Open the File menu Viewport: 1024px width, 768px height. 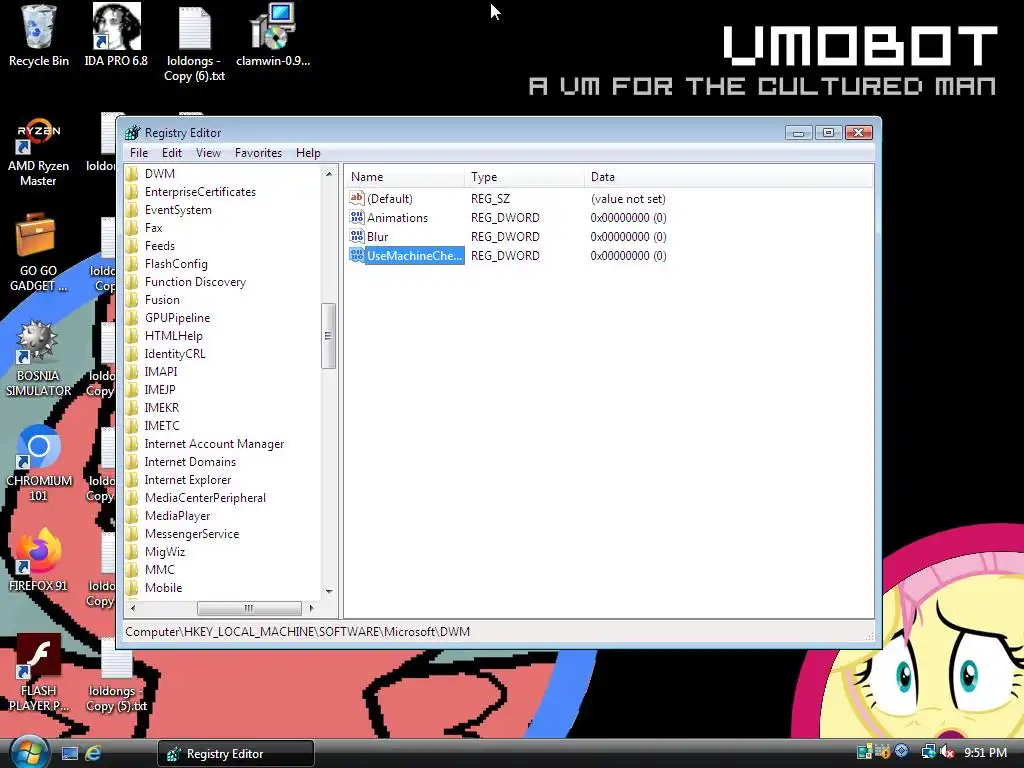click(138, 153)
